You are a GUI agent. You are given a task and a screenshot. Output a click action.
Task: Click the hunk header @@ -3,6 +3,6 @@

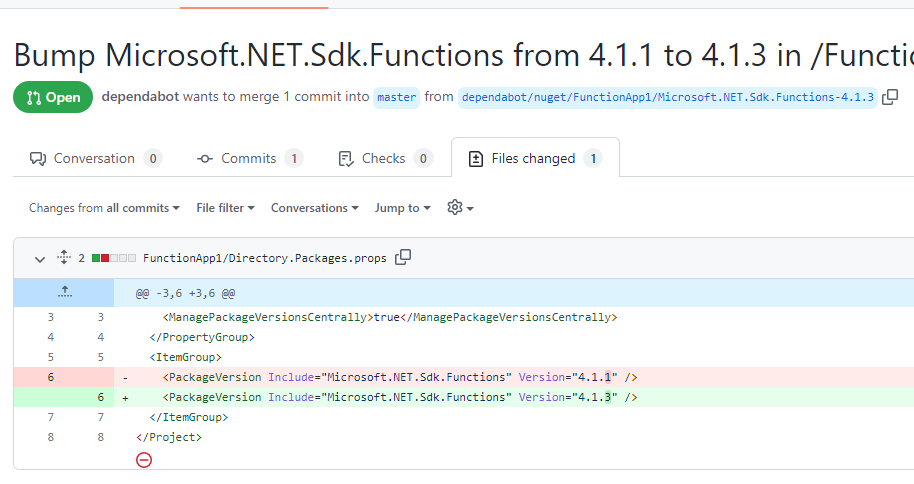point(185,293)
